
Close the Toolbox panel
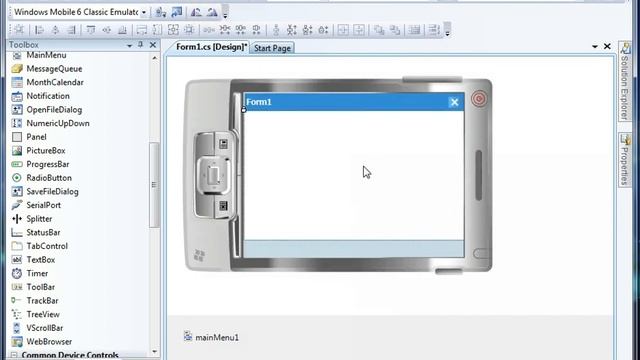click(153, 45)
